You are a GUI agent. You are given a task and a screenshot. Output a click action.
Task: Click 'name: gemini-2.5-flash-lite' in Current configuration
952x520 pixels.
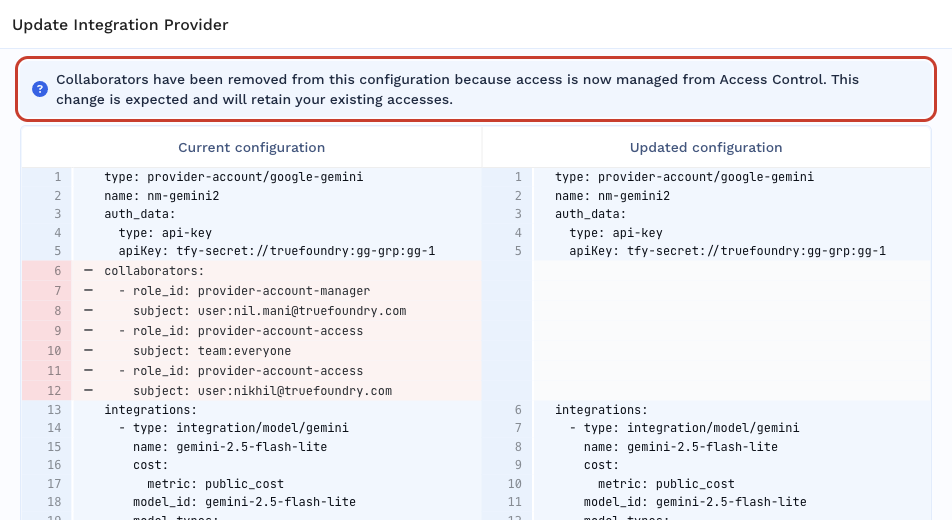tap(230, 447)
